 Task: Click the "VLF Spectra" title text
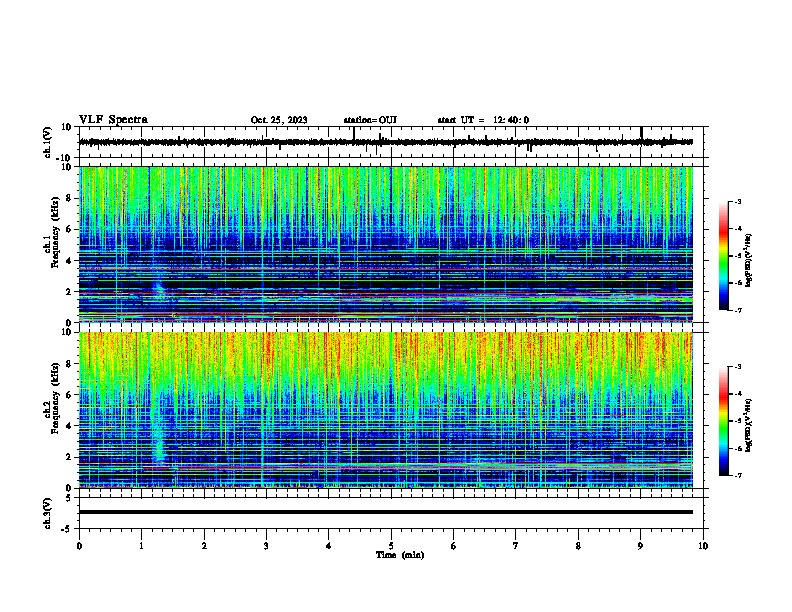click(113, 120)
